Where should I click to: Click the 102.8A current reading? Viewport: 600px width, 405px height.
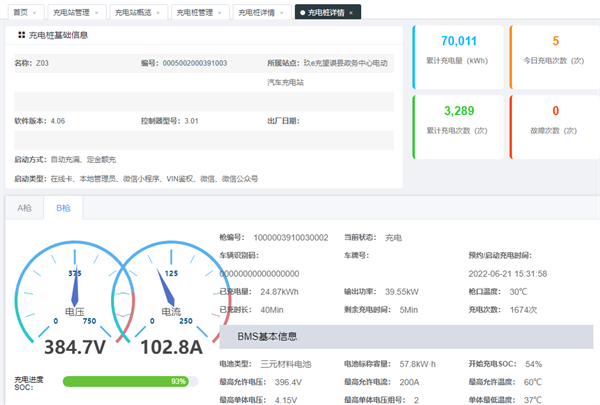click(171, 348)
